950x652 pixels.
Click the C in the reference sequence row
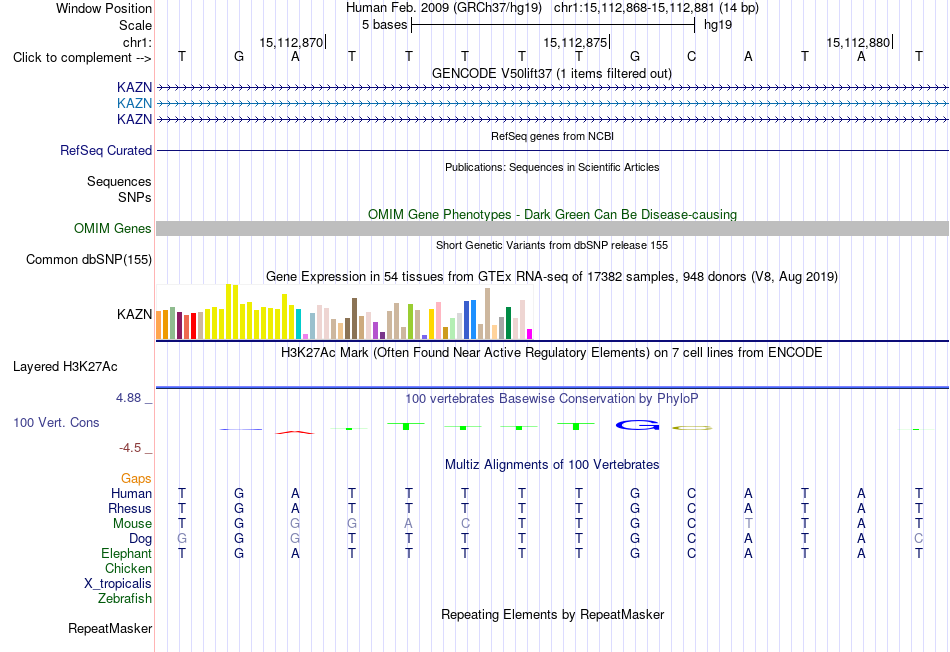[x=691, y=56]
